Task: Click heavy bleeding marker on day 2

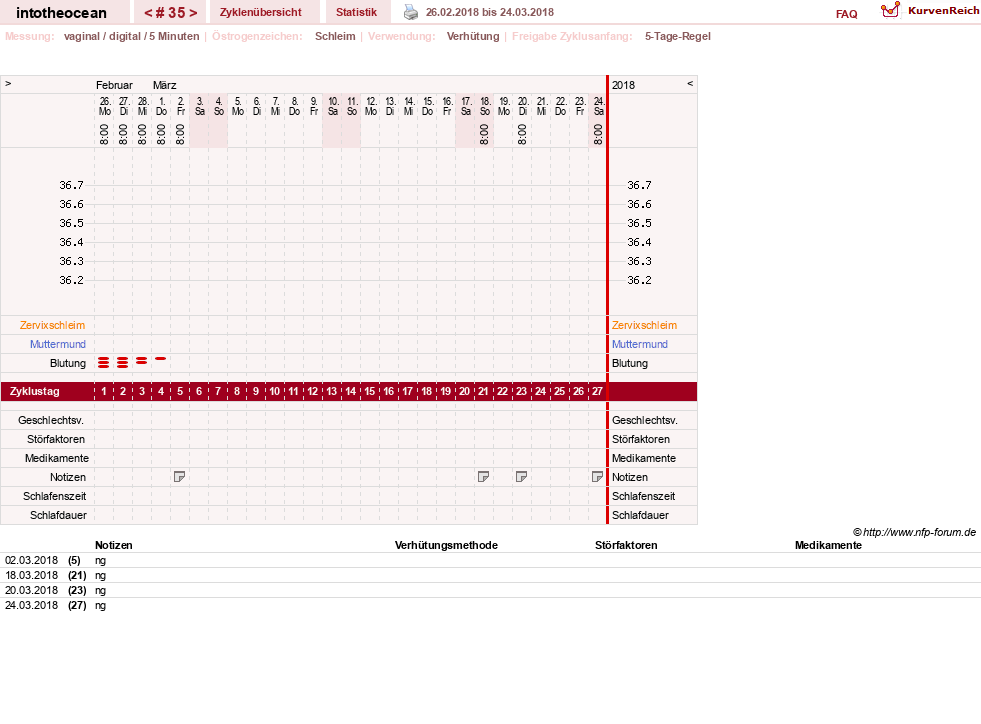Action: (123, 362)
